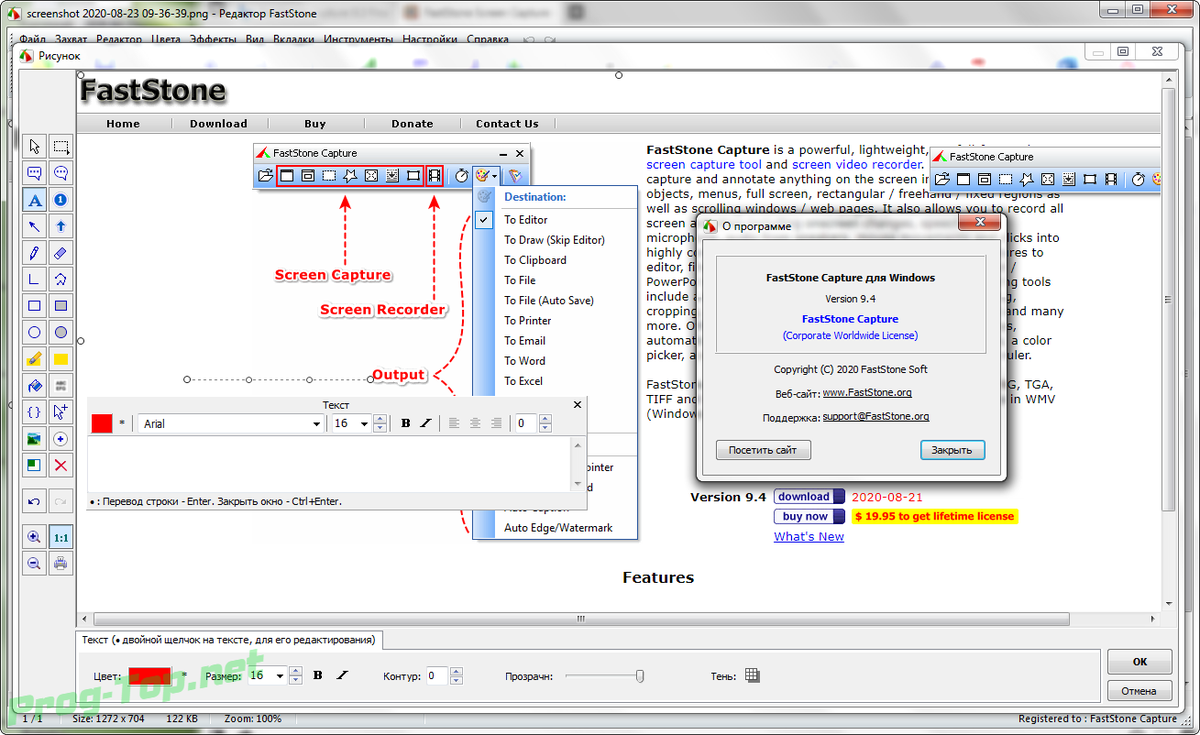Select the filled ellipse tool

(61, 332)
